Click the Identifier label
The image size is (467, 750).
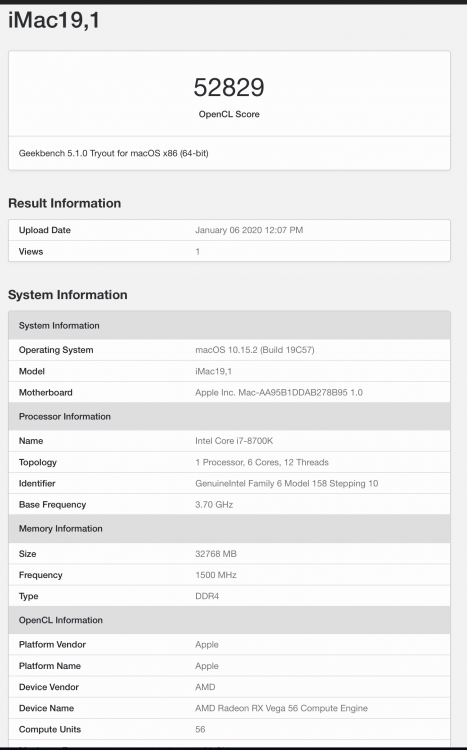pos(37,483)
